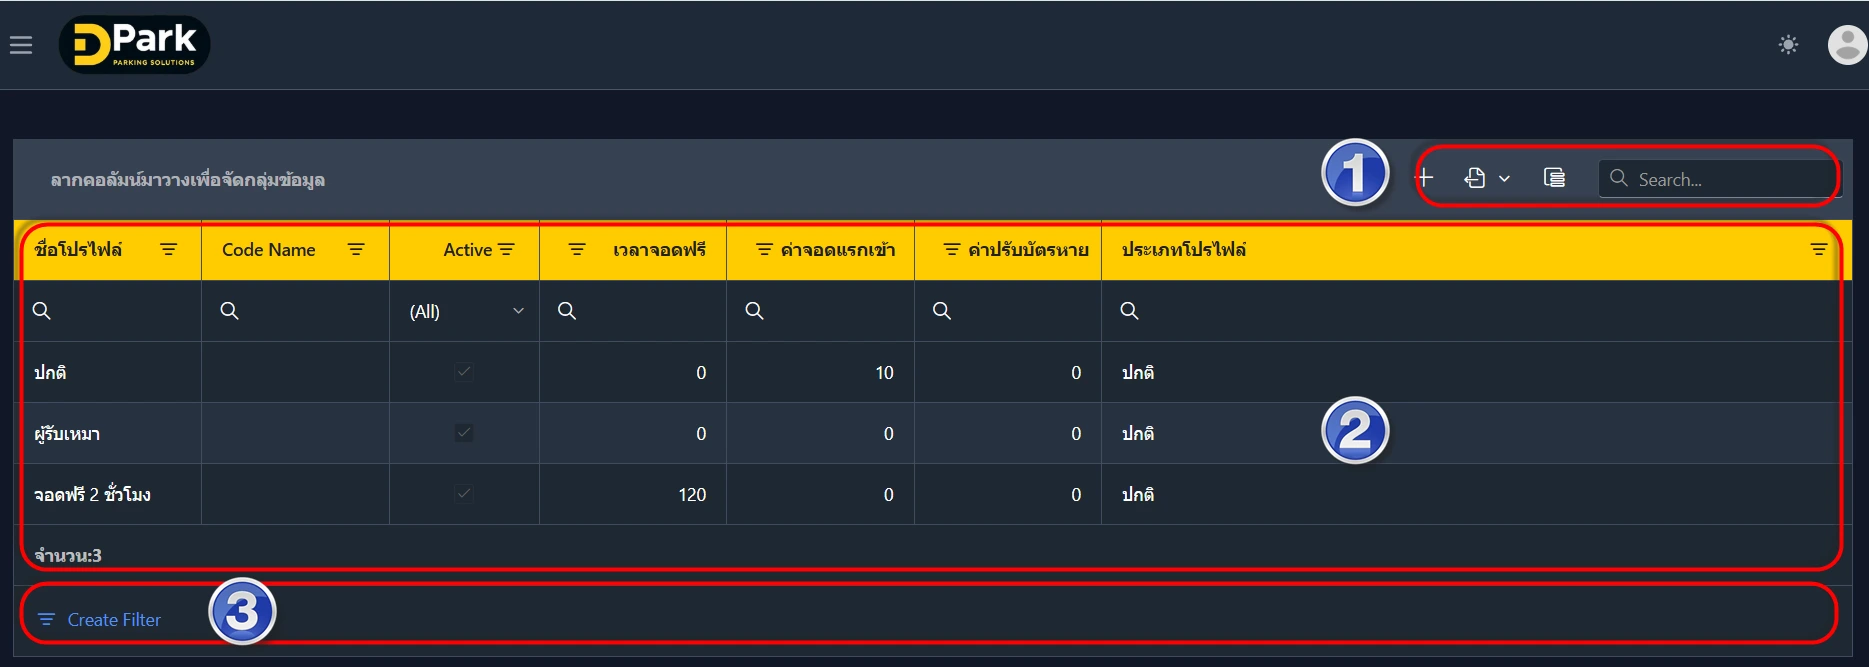Image resolution: width=1869 pixels, height=667 pixels.
Task: Open filter menu for Code Name column
Action: (x=356, y=249)
